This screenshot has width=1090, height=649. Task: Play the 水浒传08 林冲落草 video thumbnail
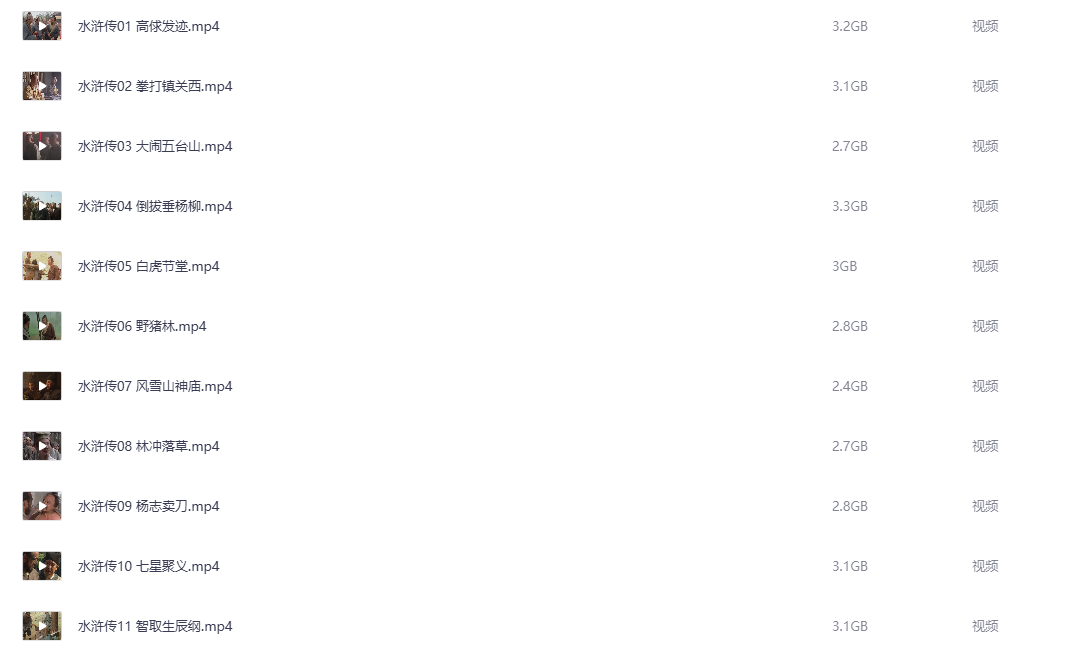point(42,446)
